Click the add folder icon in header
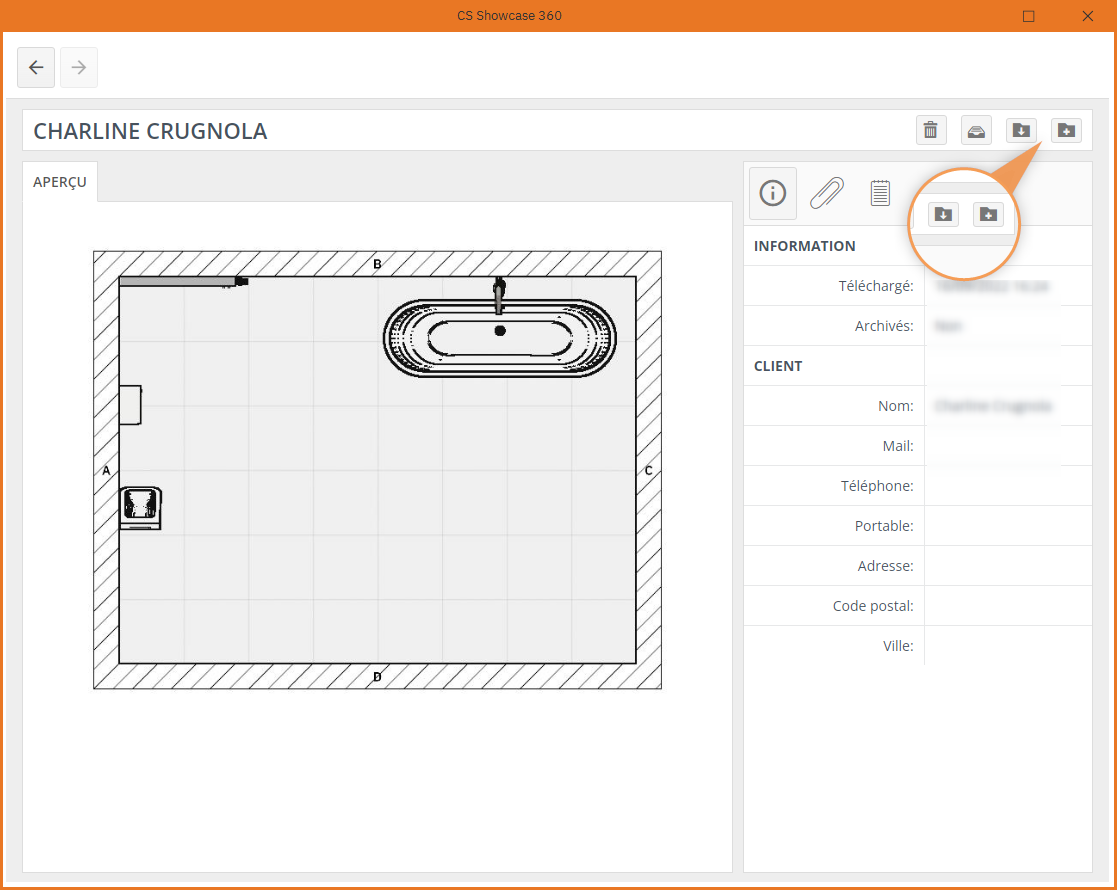The image size is (1117, 890). click(x=1066, y=130)
